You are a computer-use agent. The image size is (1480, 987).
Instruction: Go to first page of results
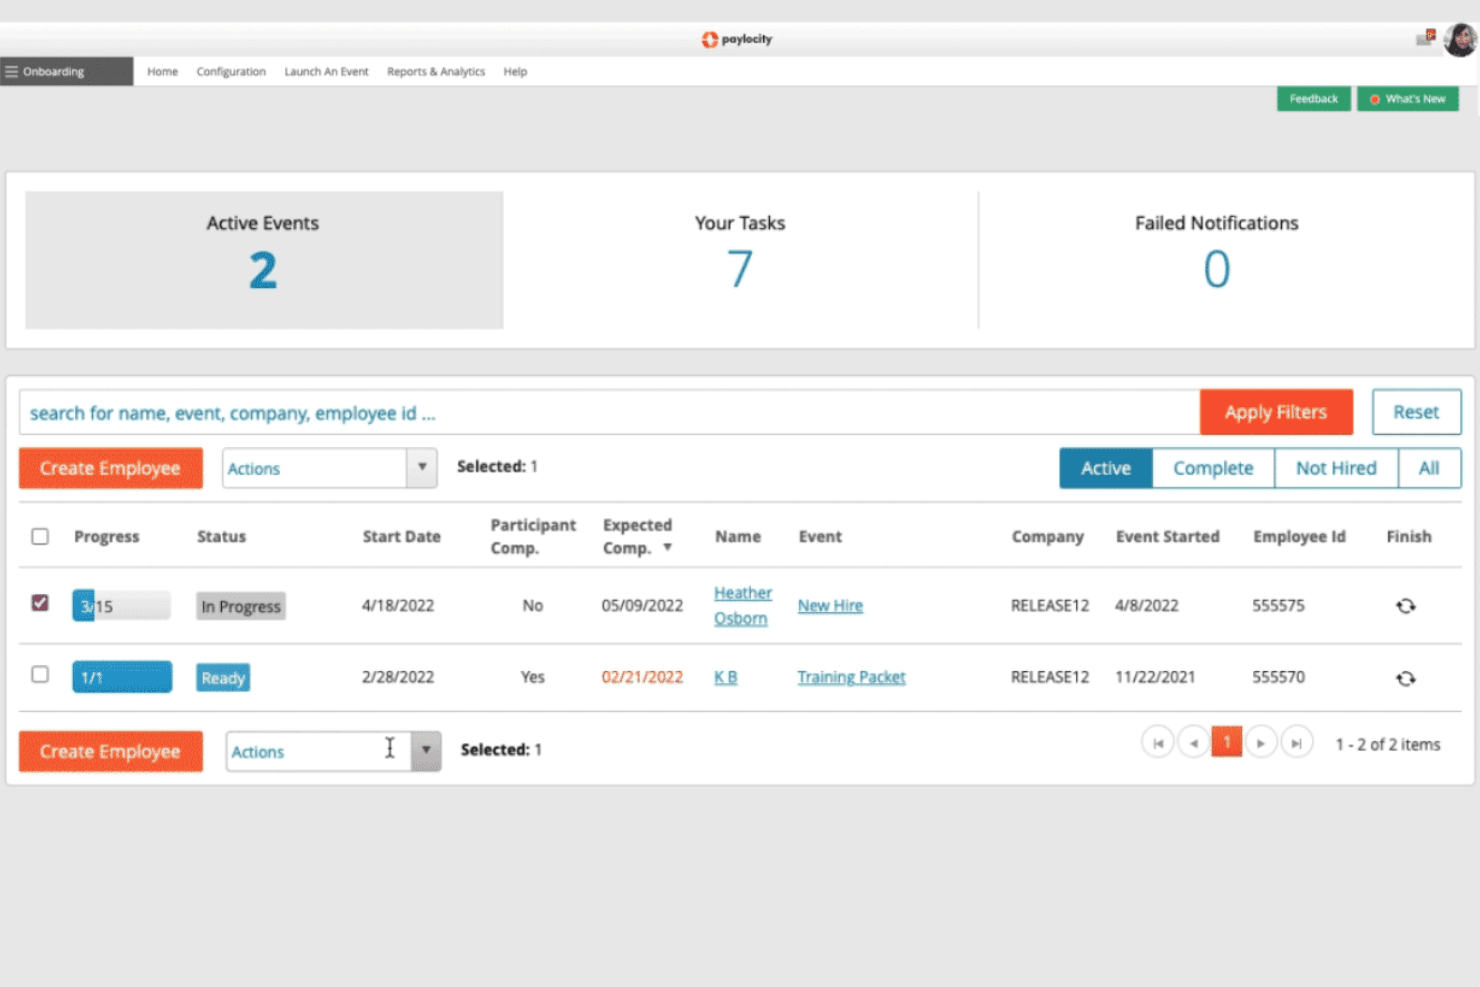pyautogui.click(x=1158, y=743)
